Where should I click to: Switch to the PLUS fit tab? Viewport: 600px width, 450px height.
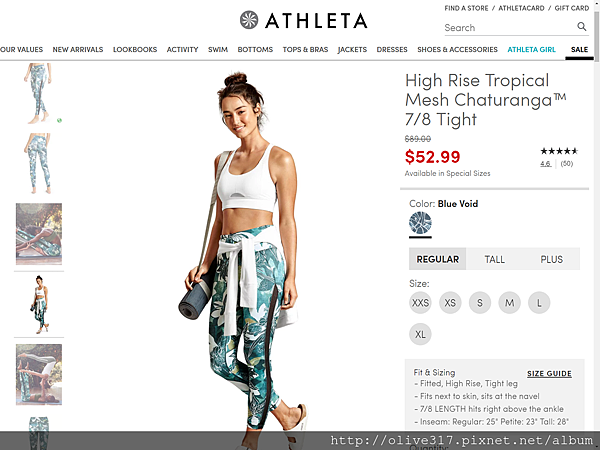point(551,259)
